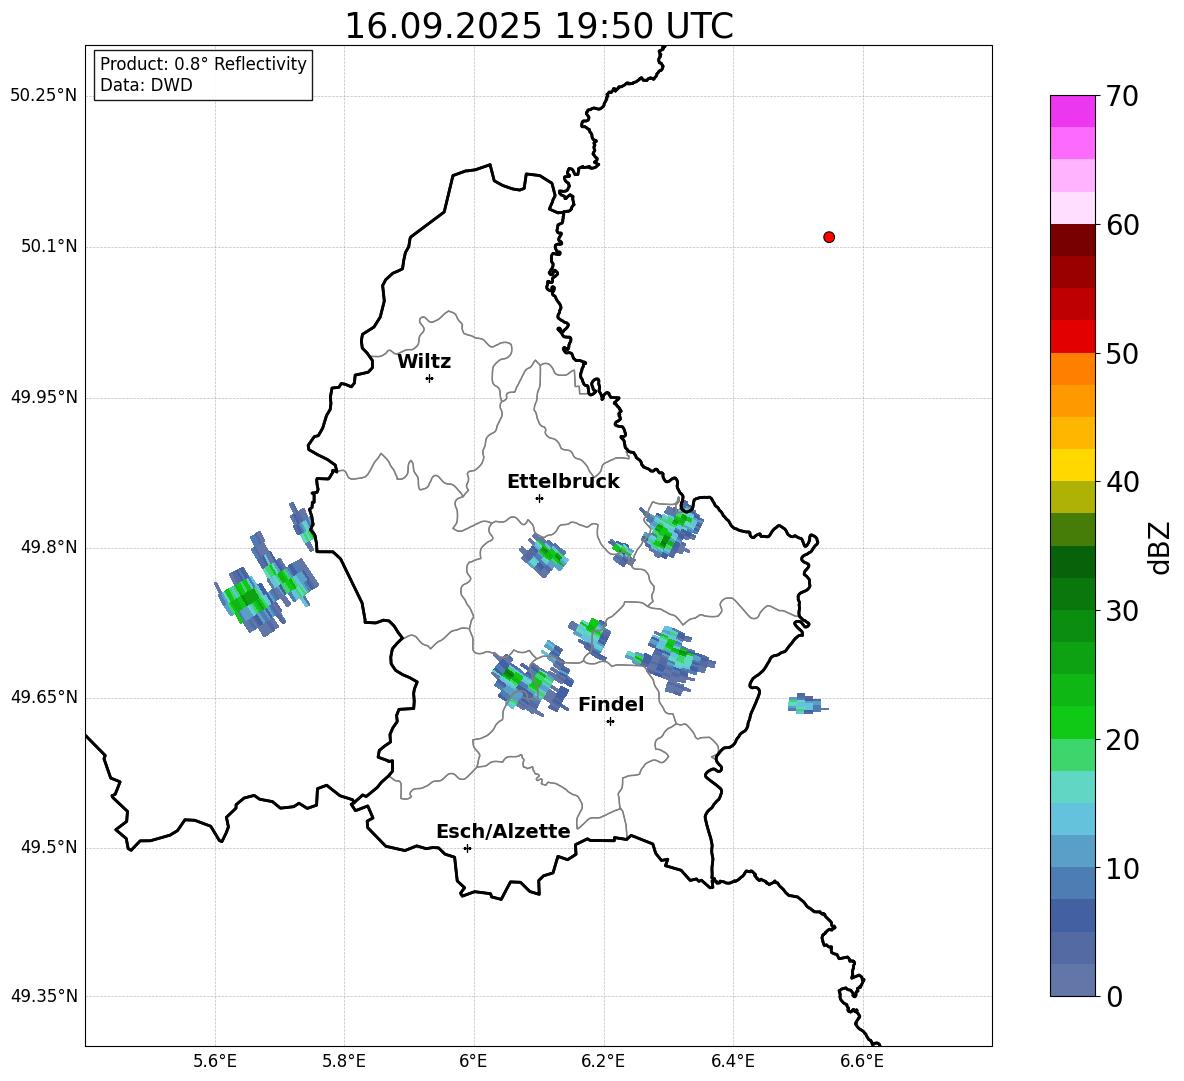Click the Ettelbruck station cross marker
This screenshot has height=1081, width=1184.
click(x=539, y=498)
